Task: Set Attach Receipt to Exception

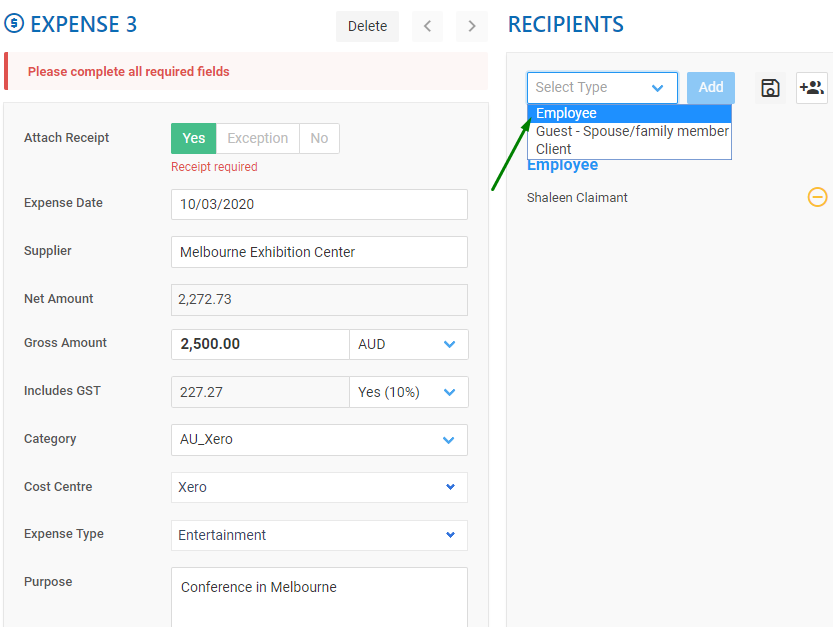Action: (x=257, y=139)
